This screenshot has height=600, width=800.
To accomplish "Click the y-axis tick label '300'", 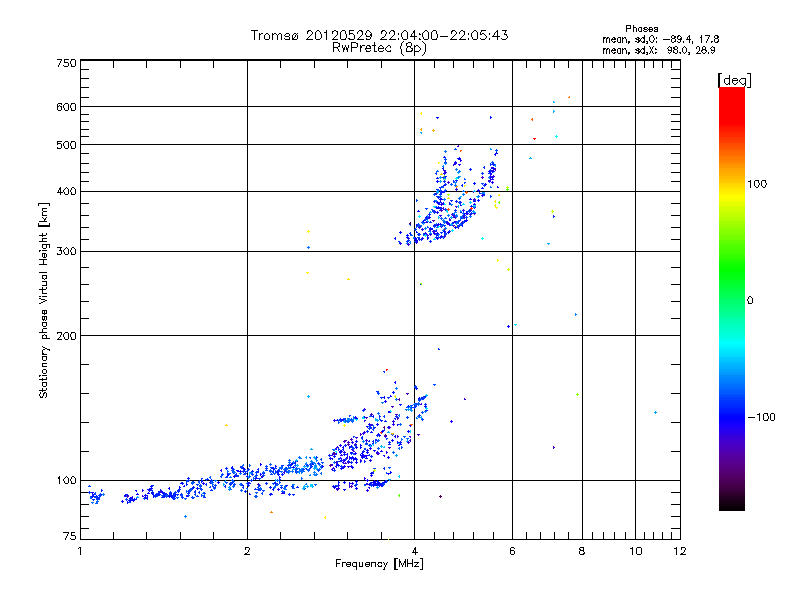I will (x=67, y=252).
